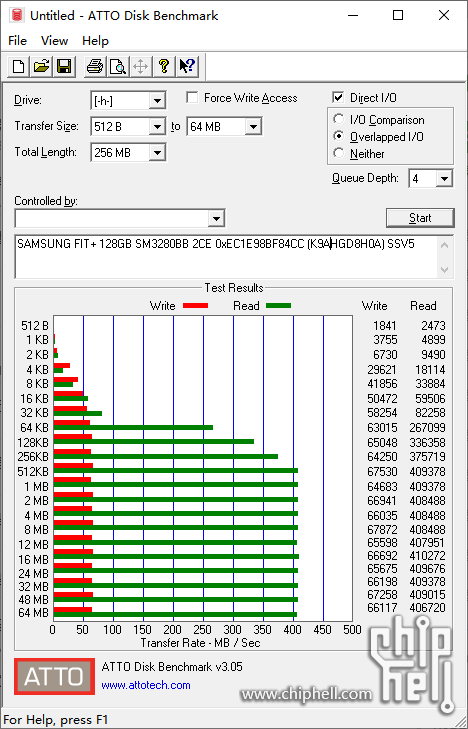Click the Write column header

[375, 306]
